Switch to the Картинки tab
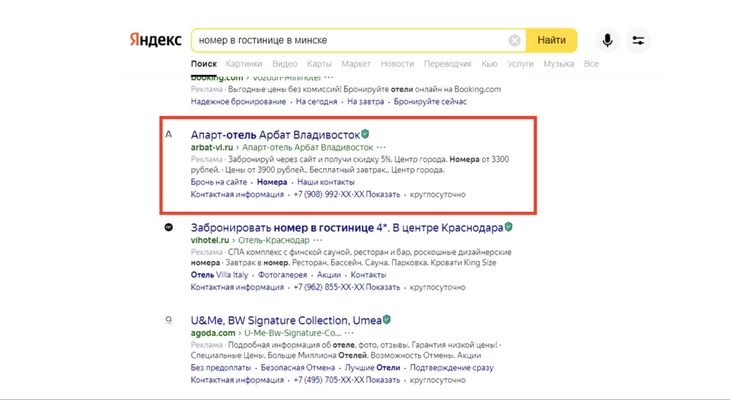Screen dimensions: 730x400 pyautogui.click(x=244, y=64)
